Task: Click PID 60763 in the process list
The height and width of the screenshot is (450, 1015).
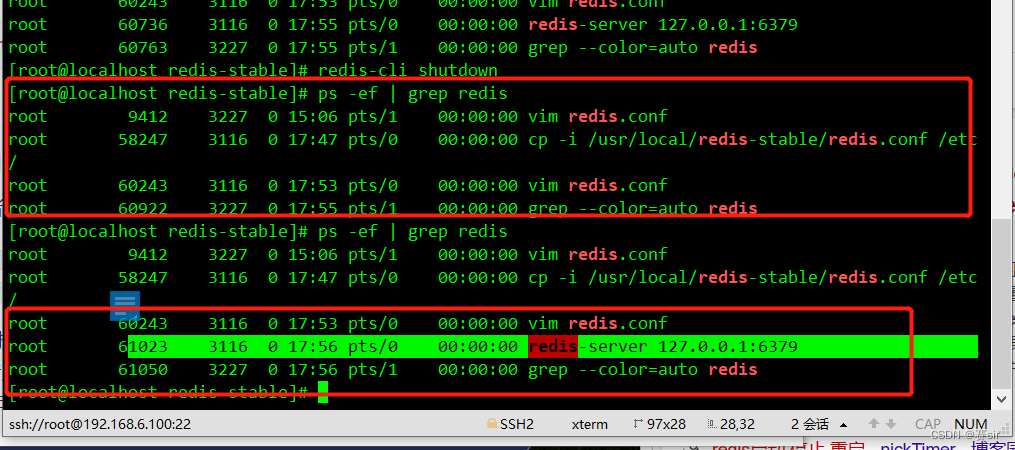Action: 143,47
